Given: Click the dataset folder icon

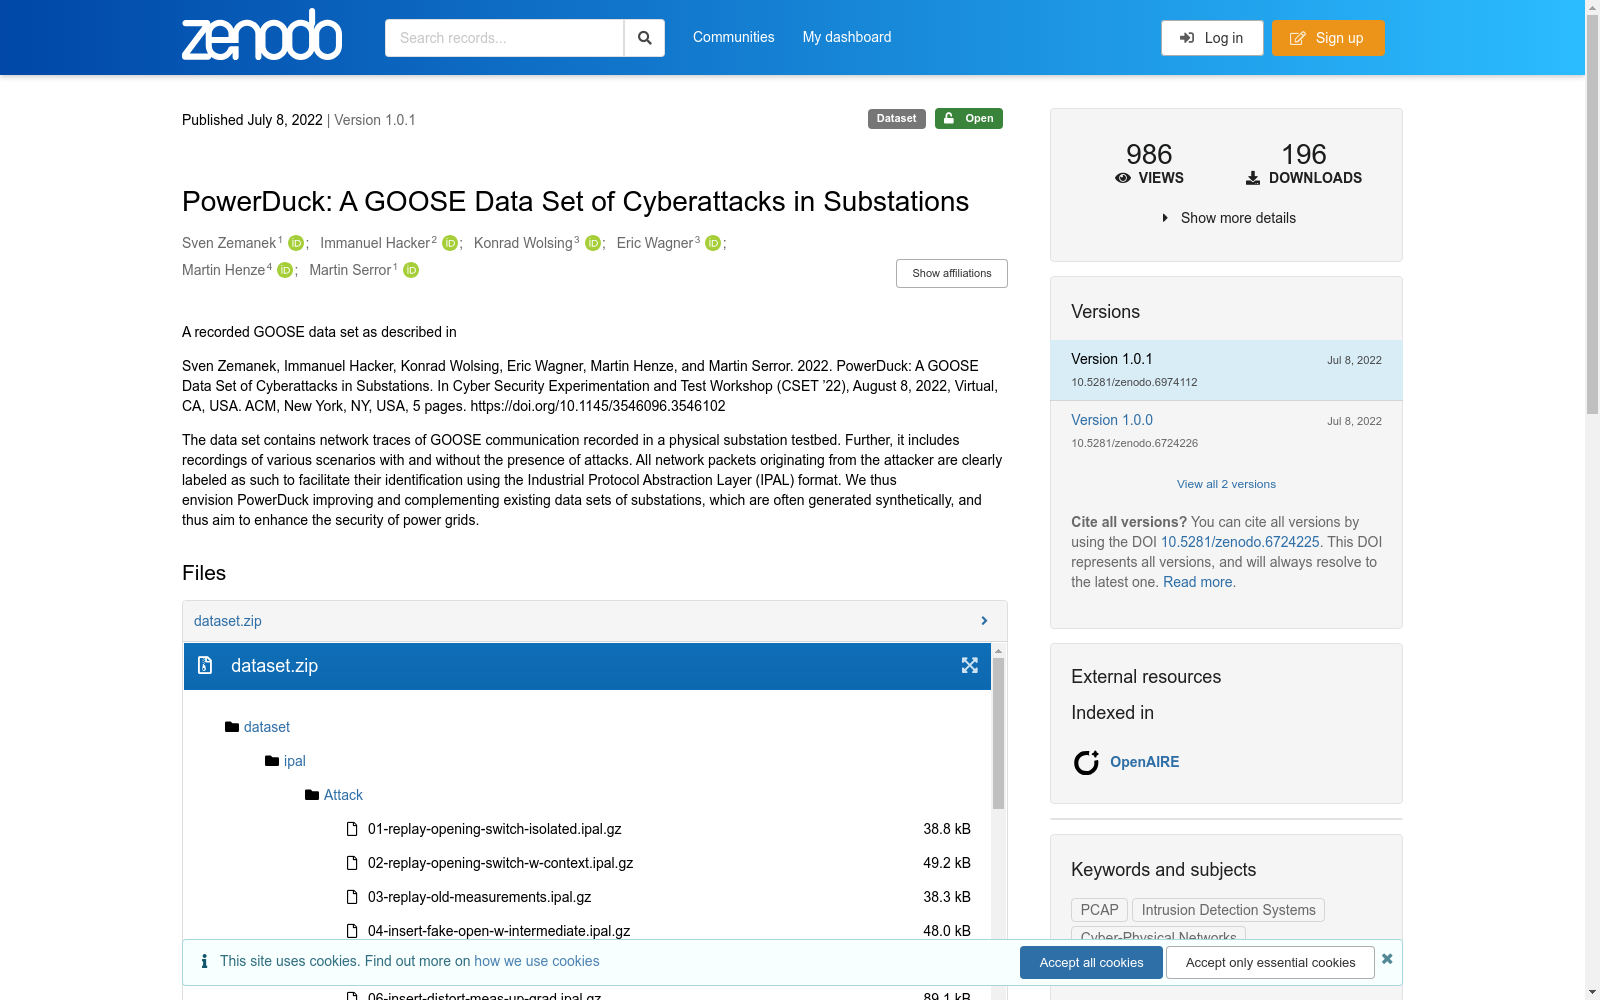Looking at the screenshot, I should 232,727.
